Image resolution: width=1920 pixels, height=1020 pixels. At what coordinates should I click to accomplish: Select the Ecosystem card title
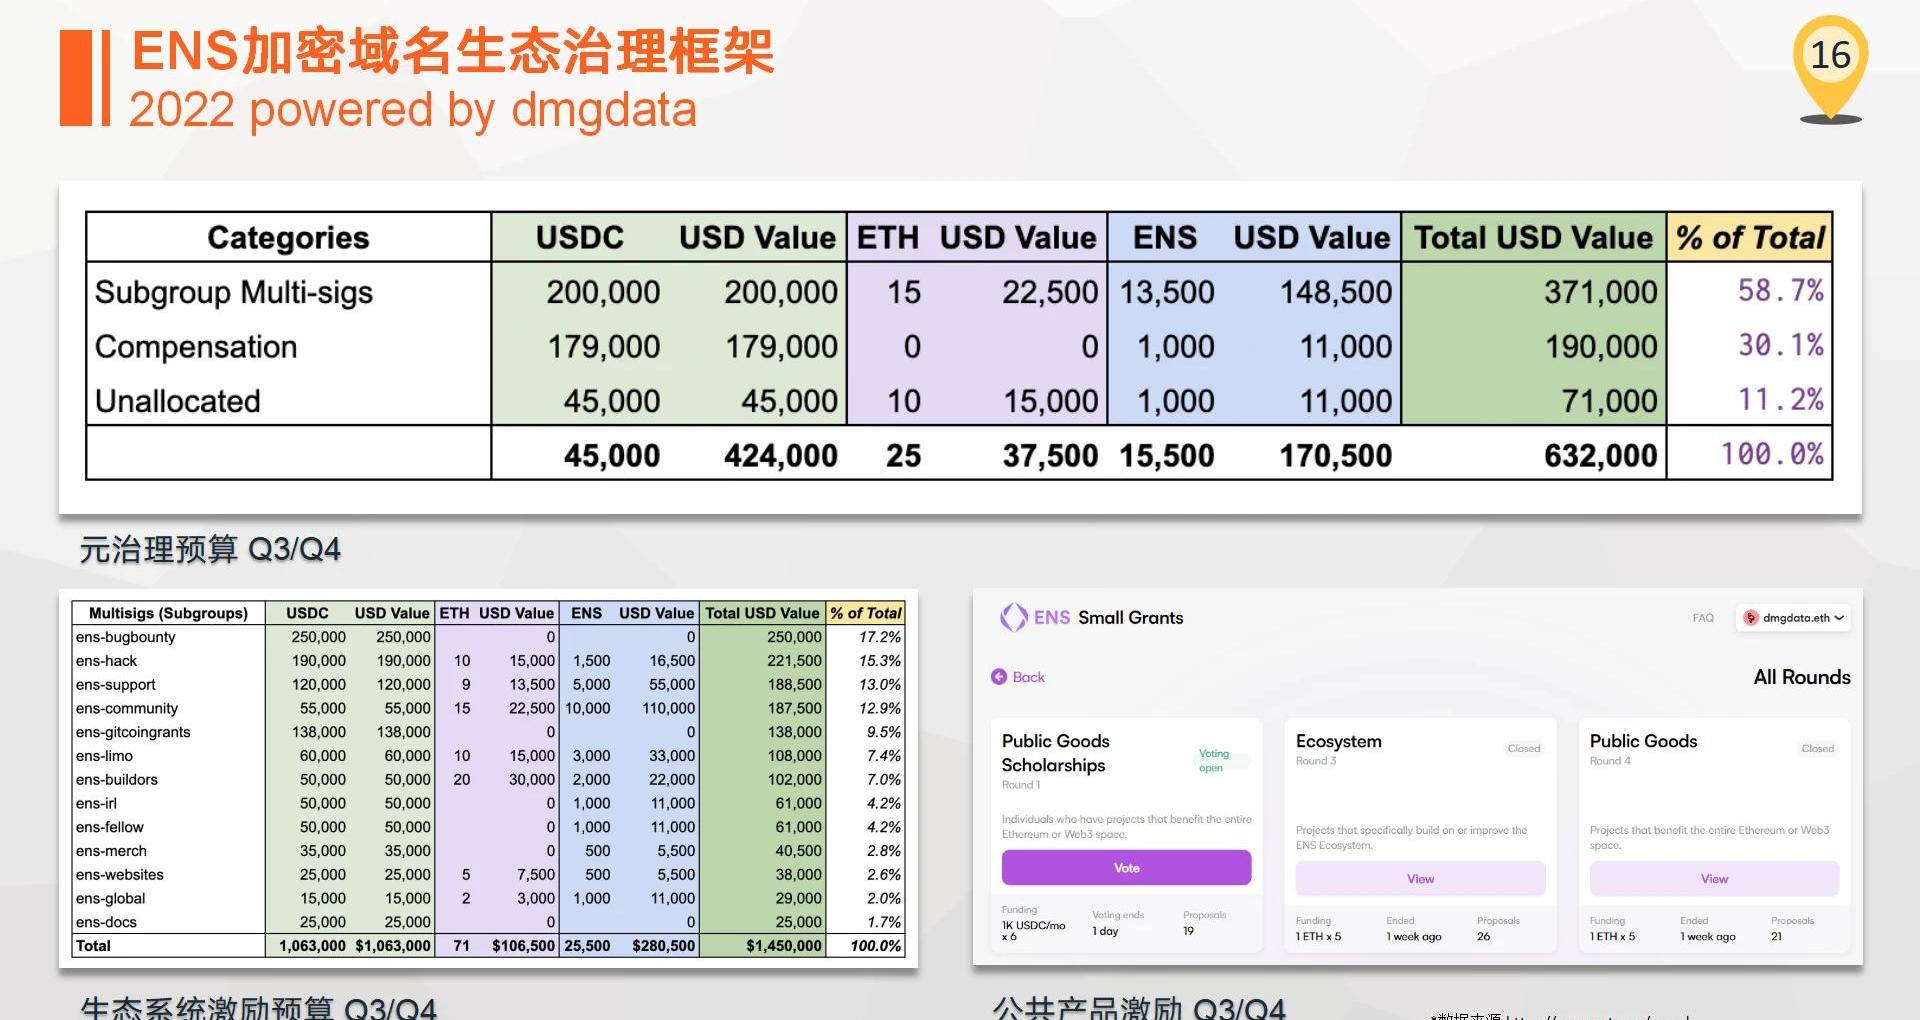1339,741
